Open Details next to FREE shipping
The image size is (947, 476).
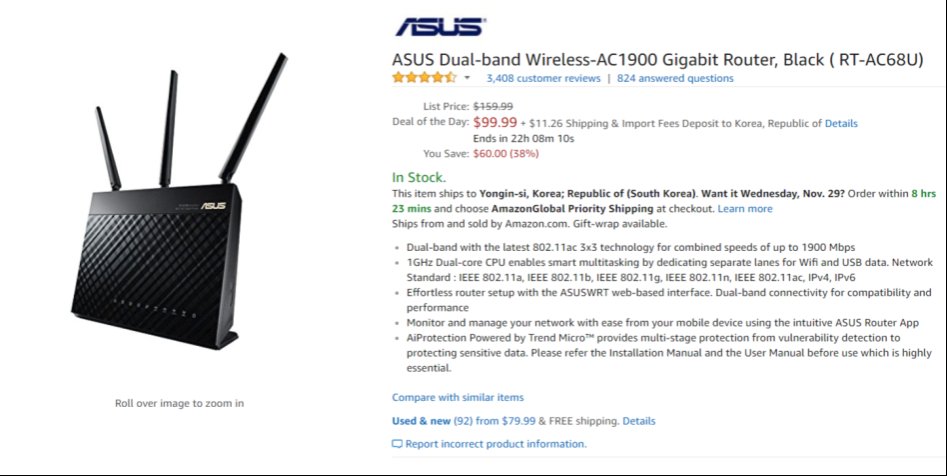coord(639,421)
